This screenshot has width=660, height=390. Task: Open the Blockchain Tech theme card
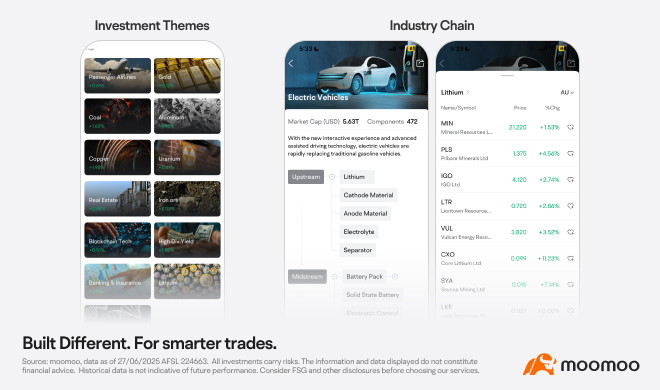coord(117,240)
